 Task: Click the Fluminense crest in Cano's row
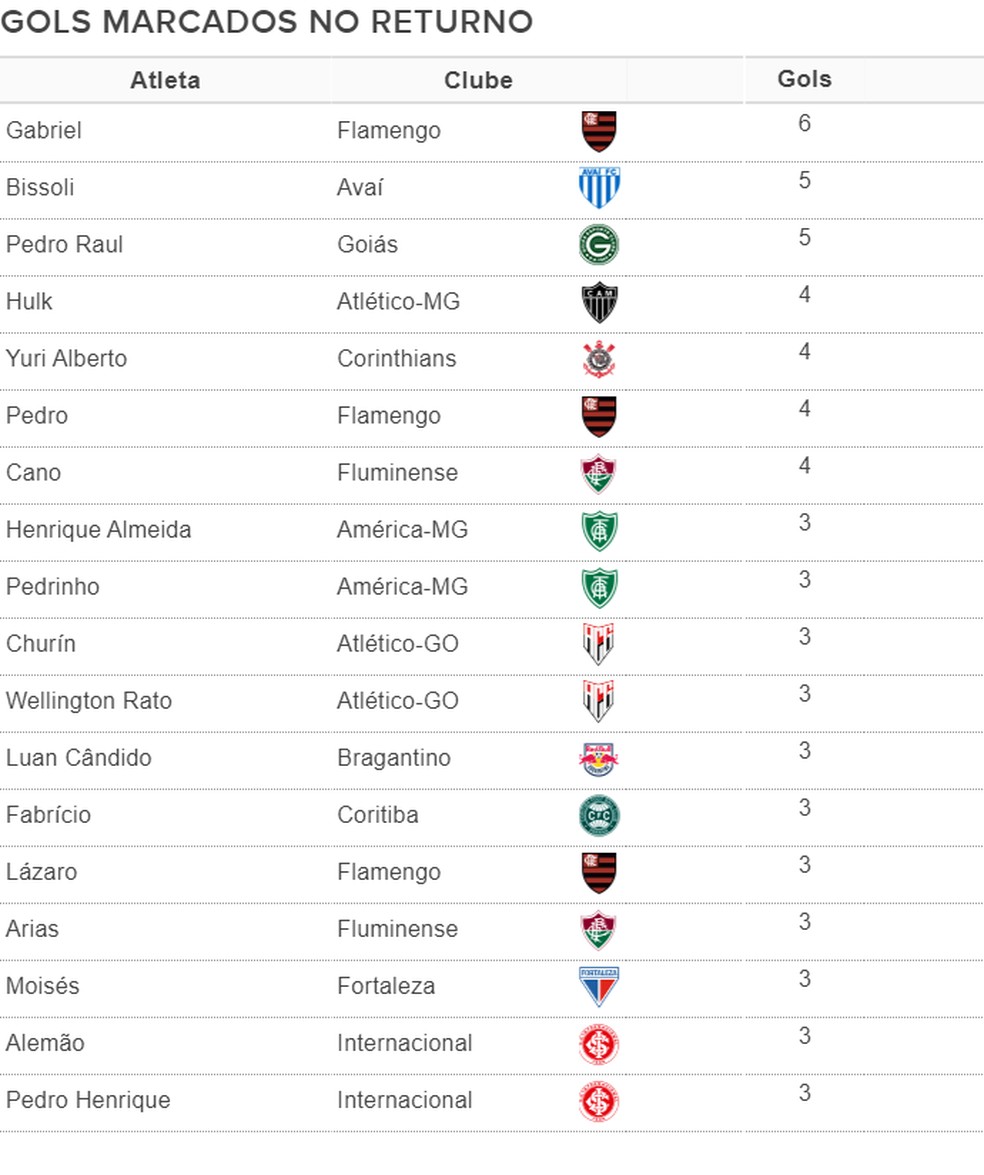(x=599, y=473)
